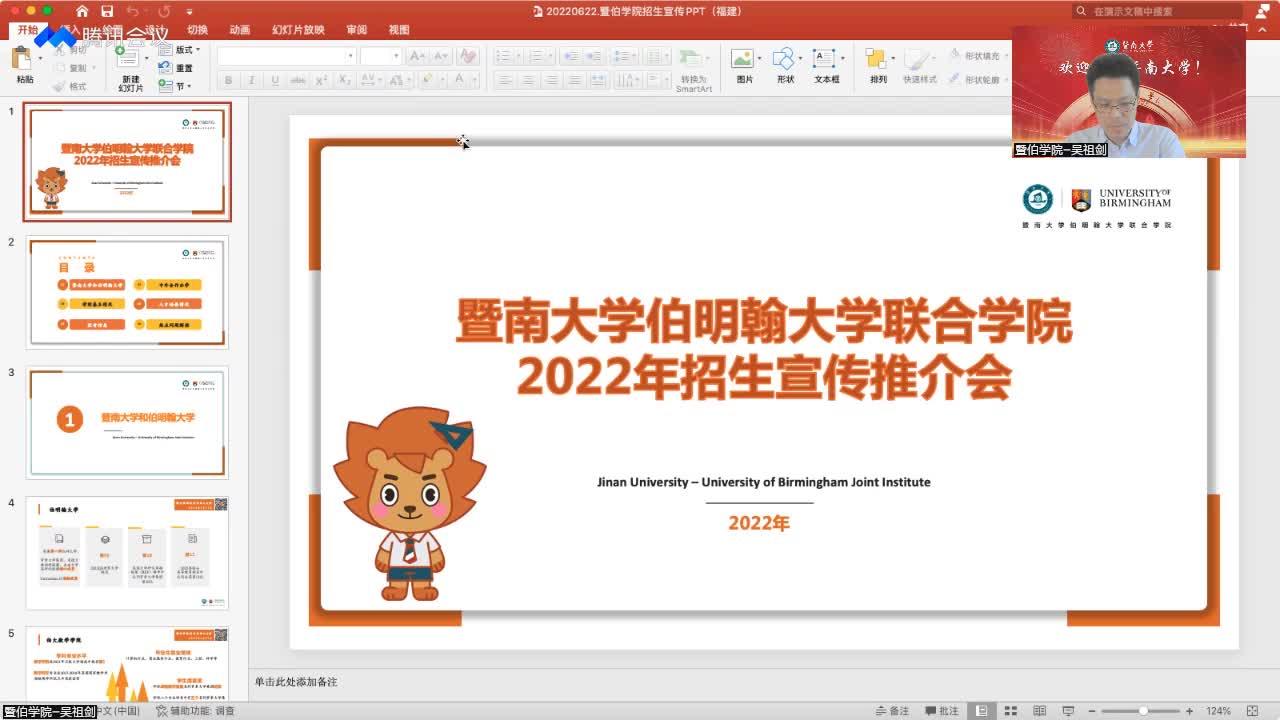Screen dimensions: 1280x720
Task: Redo the last action
Action: point(162,11)
